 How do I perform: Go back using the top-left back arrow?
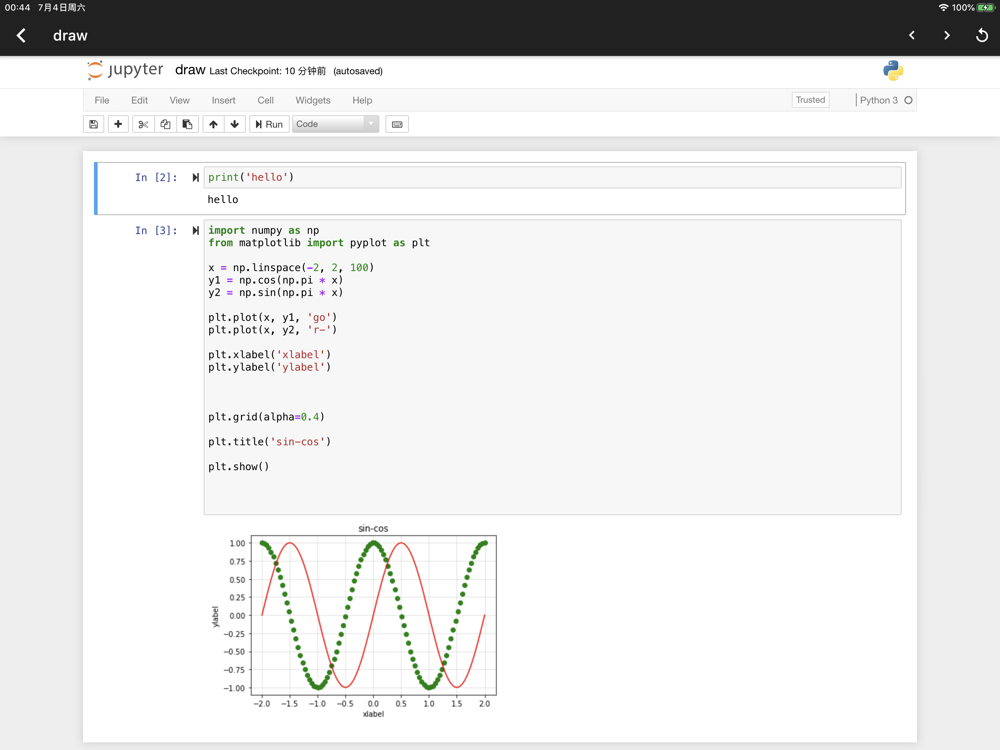(21, 36)
